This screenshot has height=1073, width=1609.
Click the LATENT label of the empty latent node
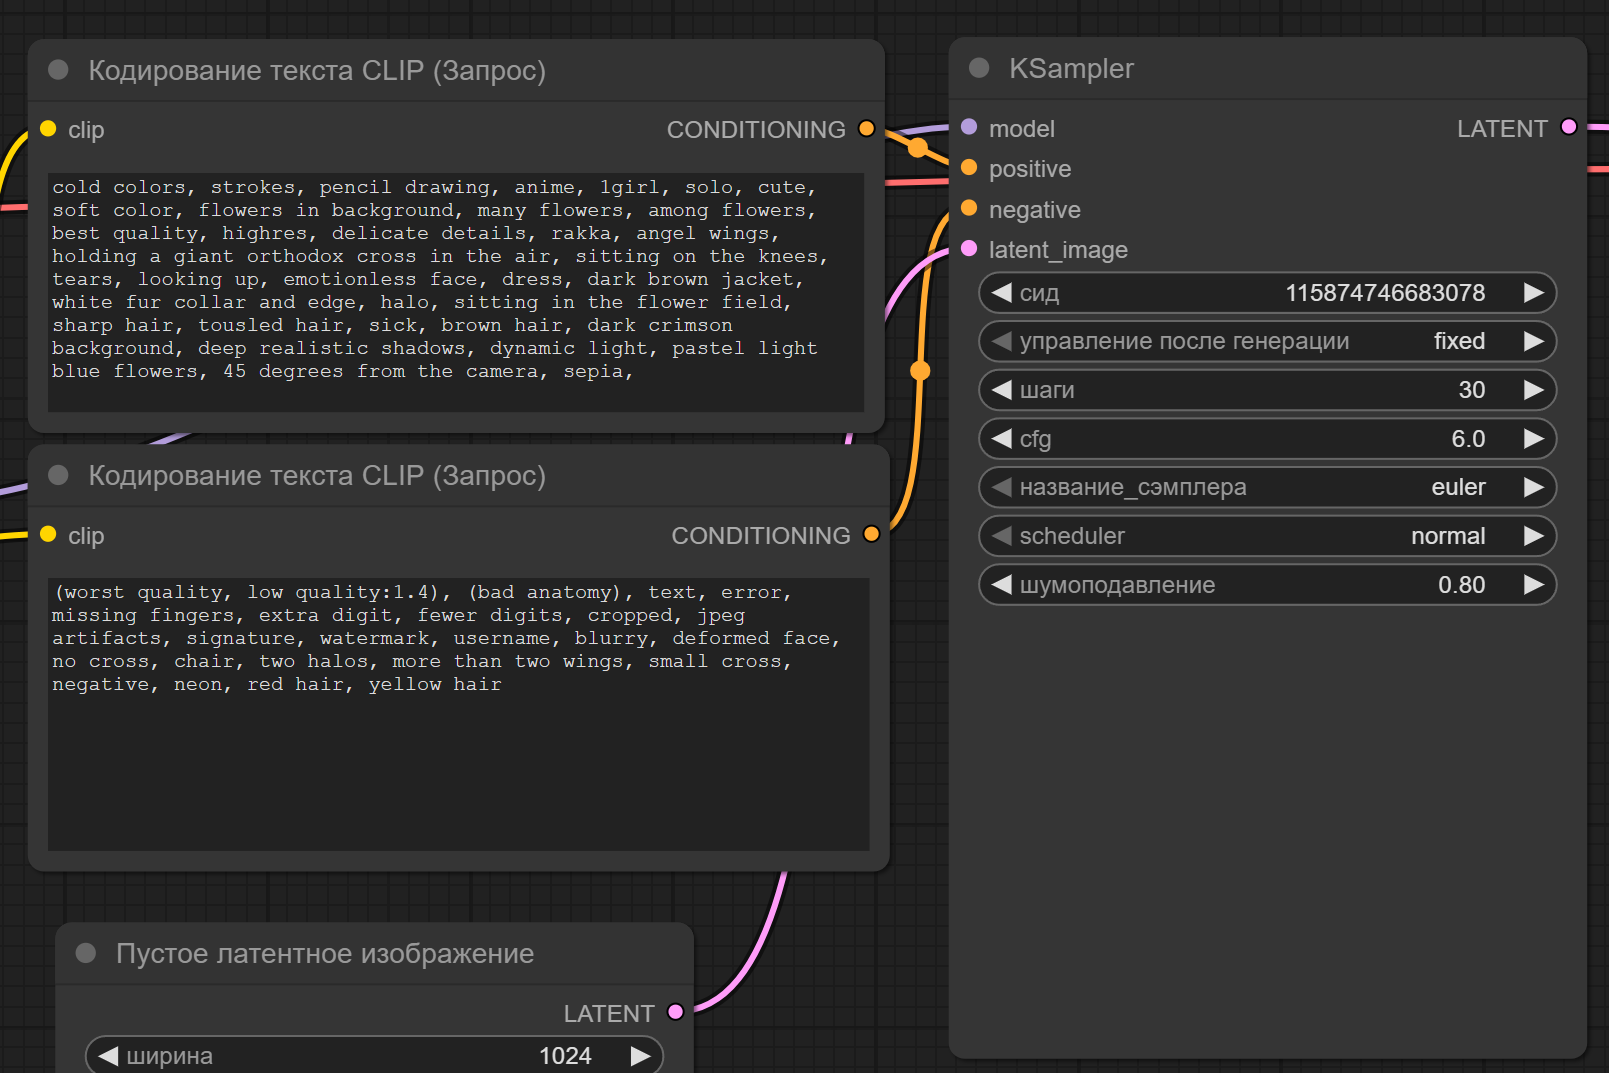(608, 1013)
